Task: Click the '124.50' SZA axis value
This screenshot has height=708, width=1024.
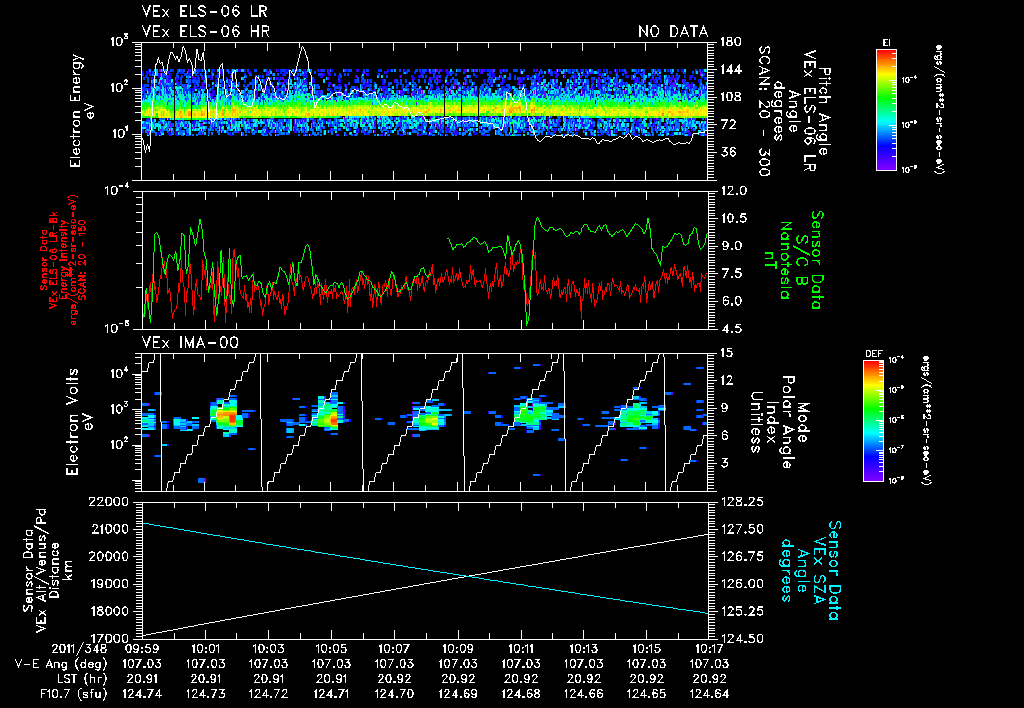Action: click(x=741, y=639)
